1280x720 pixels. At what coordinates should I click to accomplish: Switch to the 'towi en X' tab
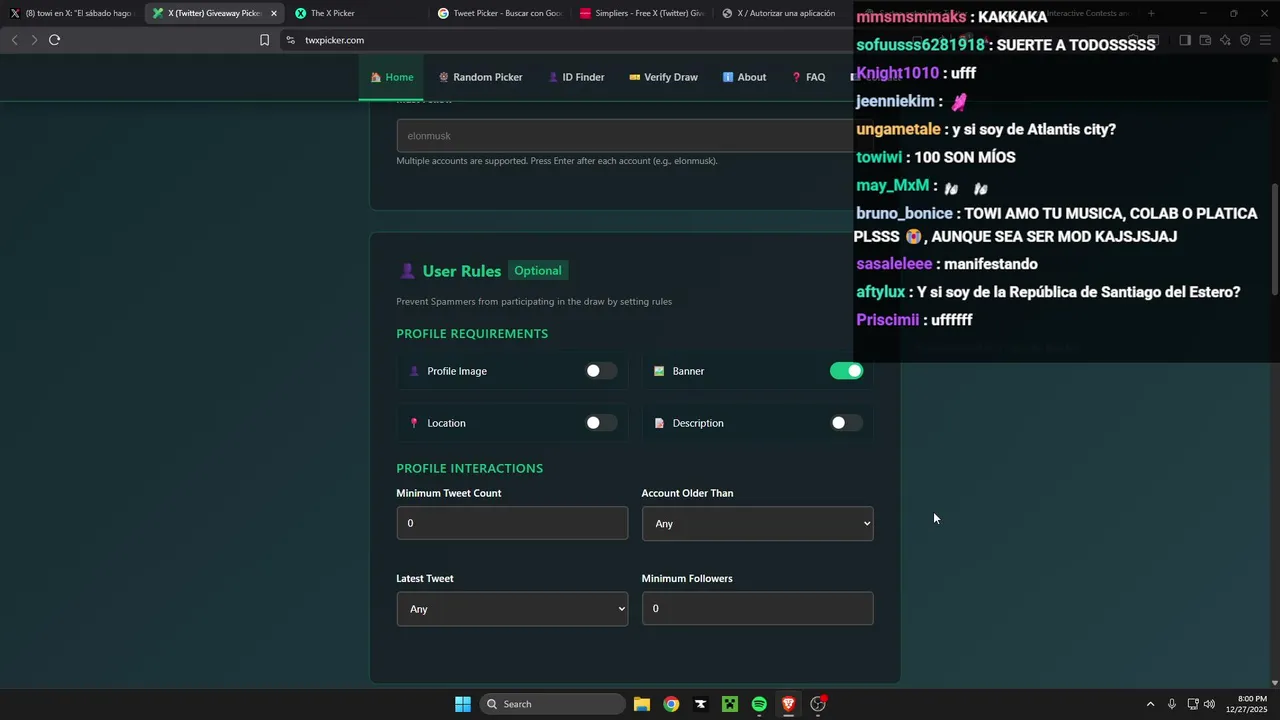point(72,13)
